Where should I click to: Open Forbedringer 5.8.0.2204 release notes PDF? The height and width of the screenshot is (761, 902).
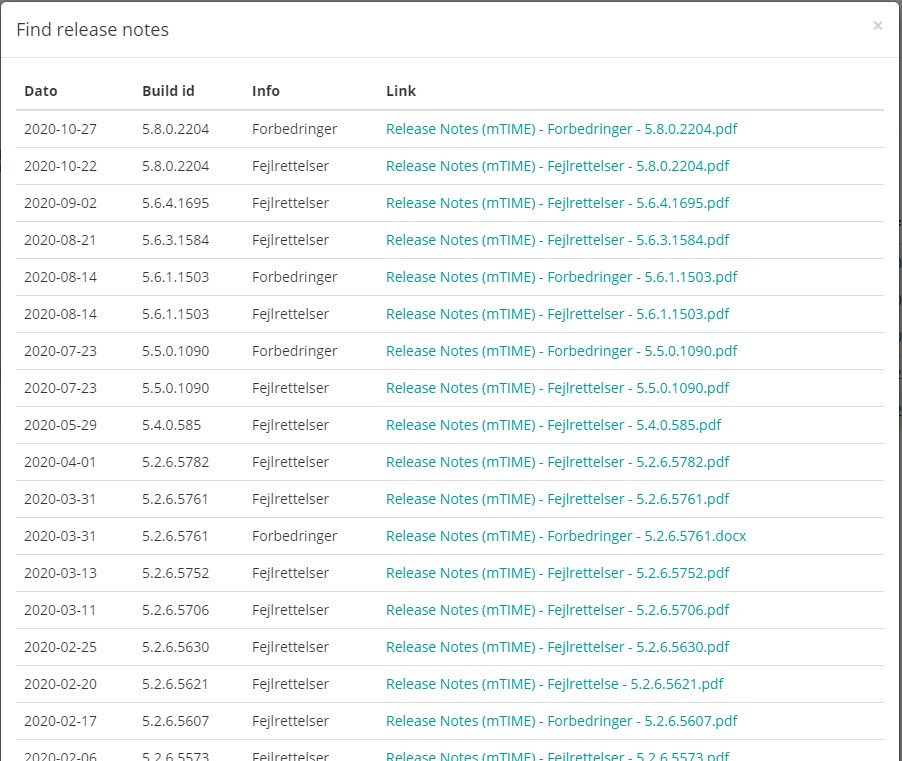(x=561, y=129)
